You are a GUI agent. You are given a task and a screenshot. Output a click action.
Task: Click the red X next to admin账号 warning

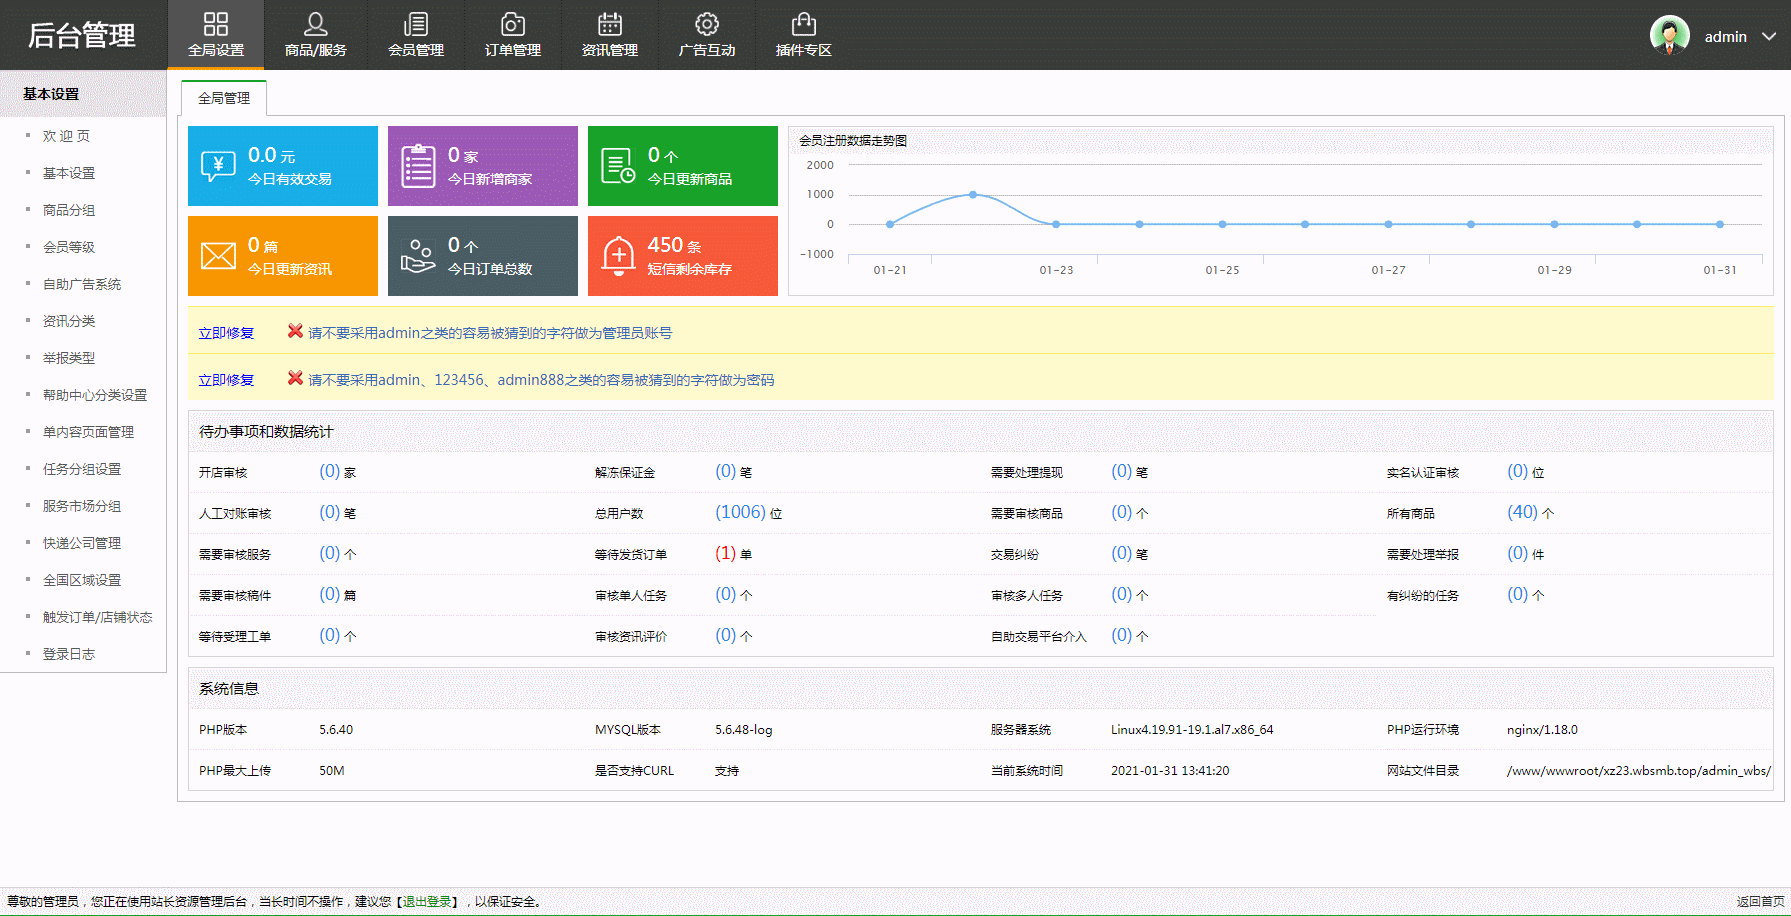(295, 331)
